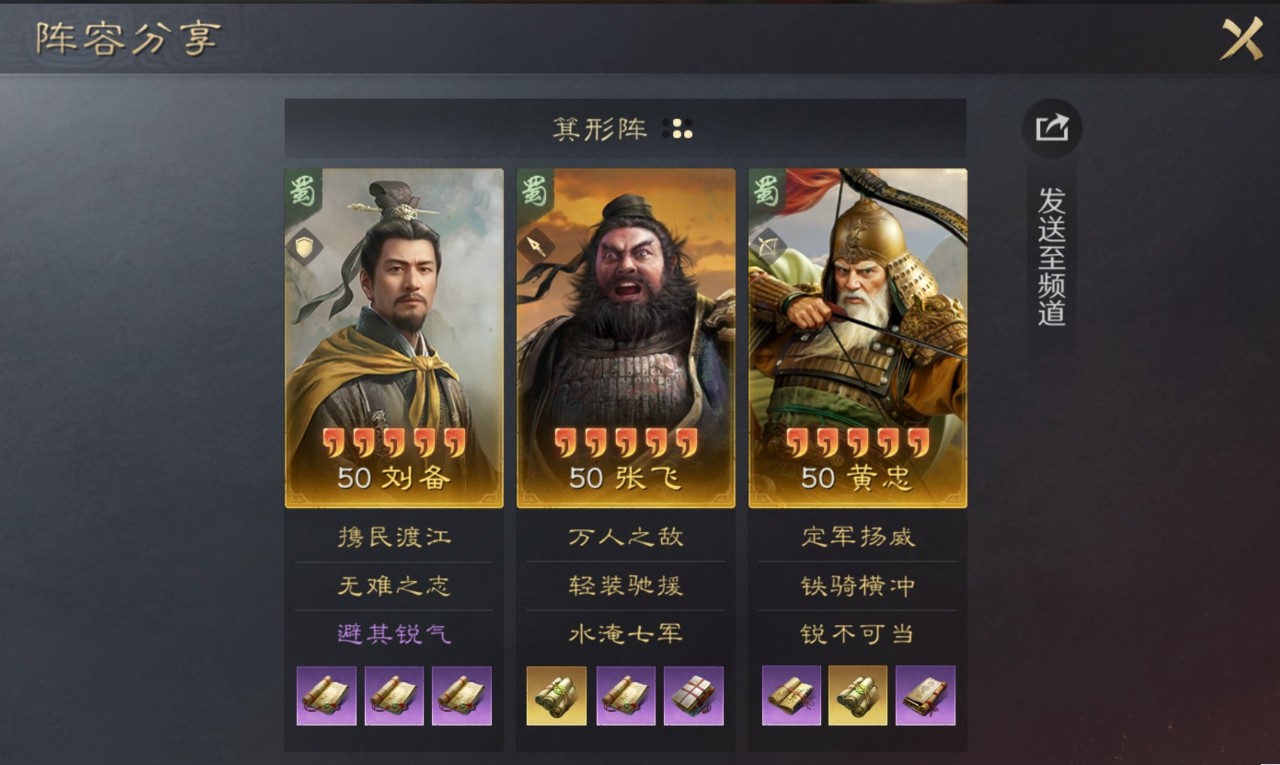Select 水淹七军 skill
Image resolution: width=1280 pixels, height=765 pixels.
tap(626, 634)
